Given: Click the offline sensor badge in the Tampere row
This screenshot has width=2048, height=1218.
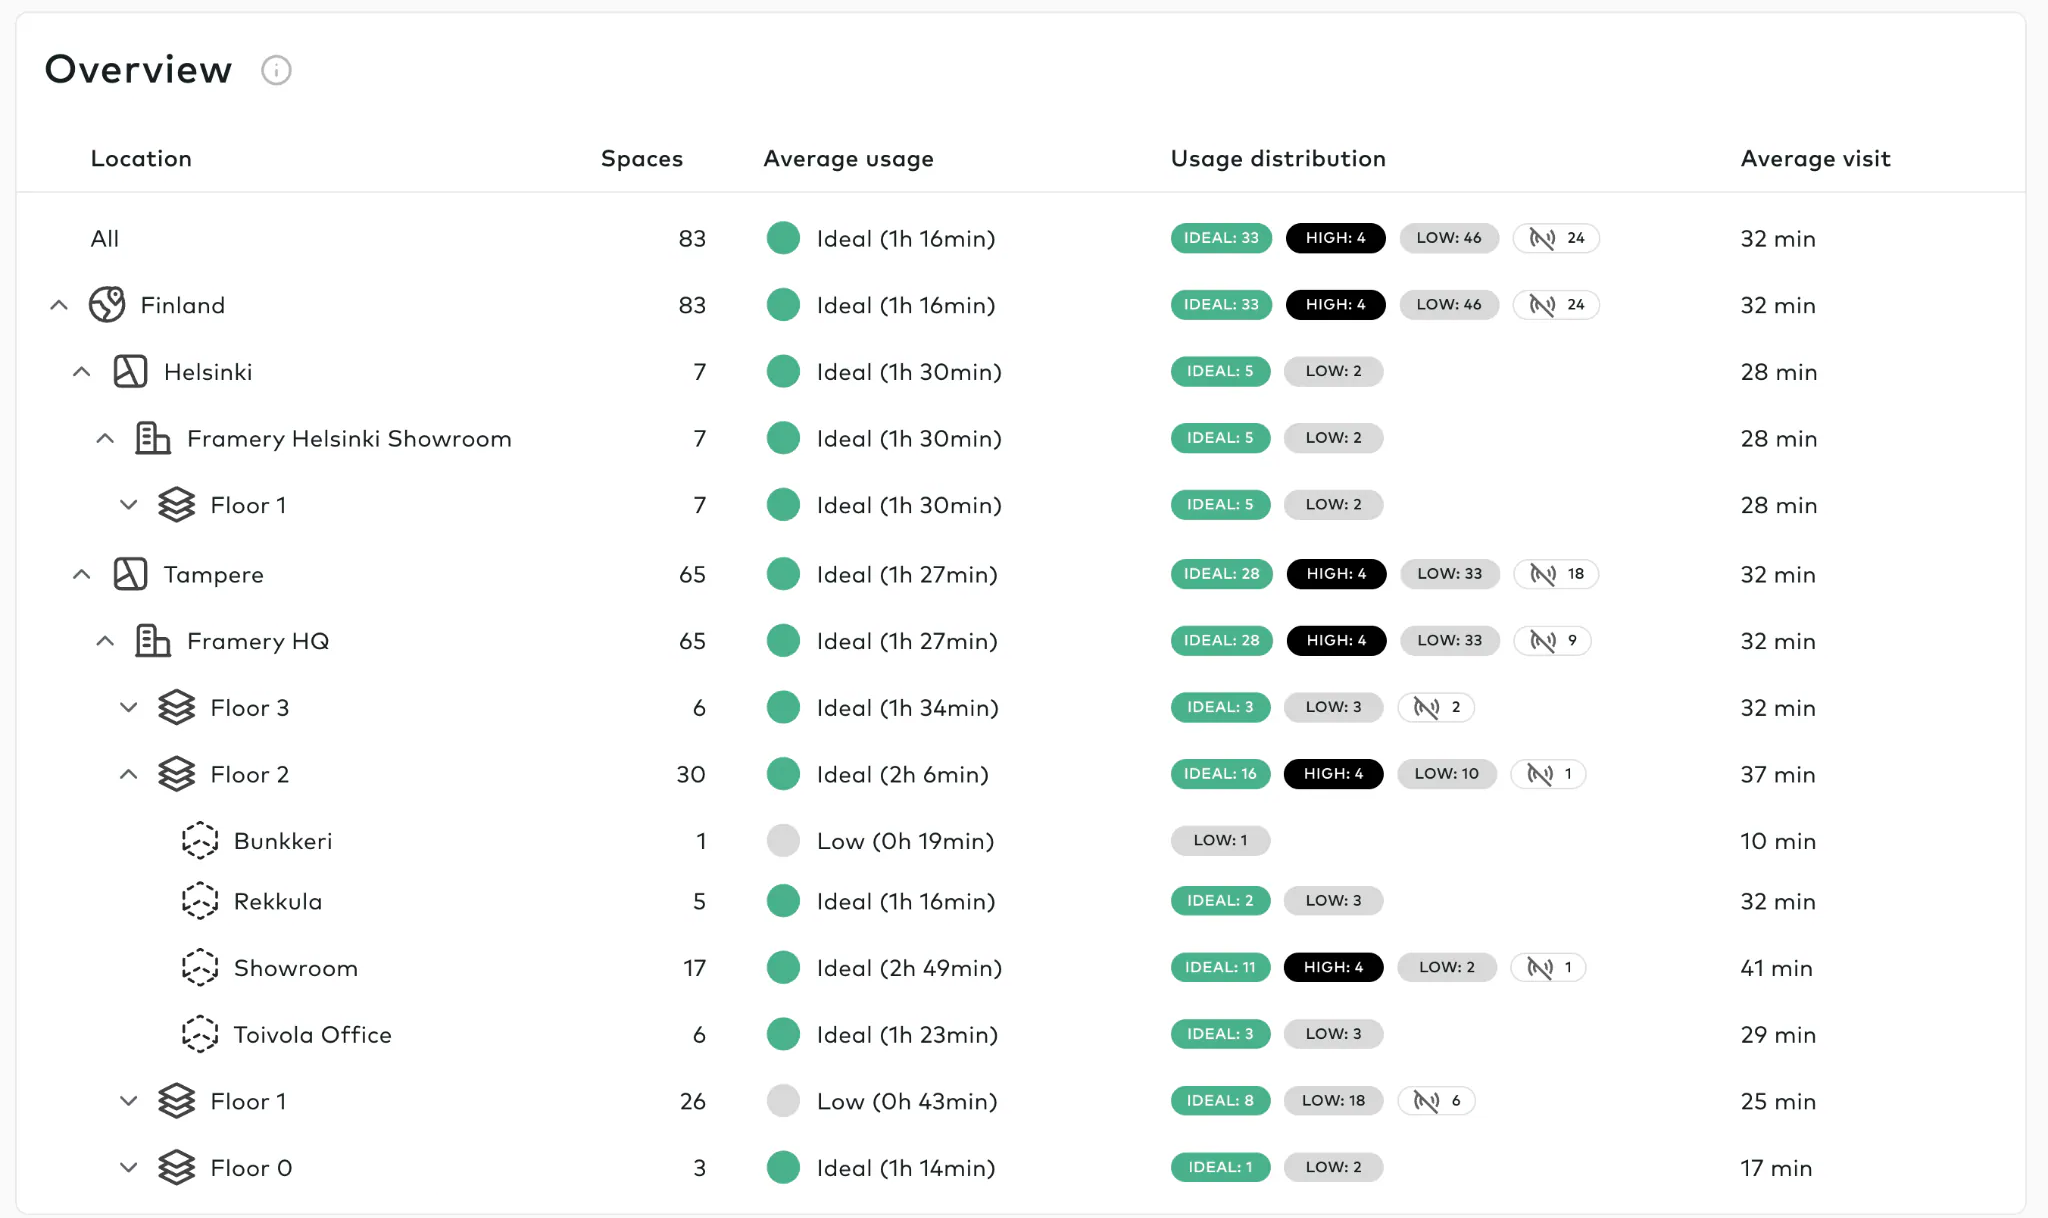Looking at the screenshot, I should [x=1556, y=574].
